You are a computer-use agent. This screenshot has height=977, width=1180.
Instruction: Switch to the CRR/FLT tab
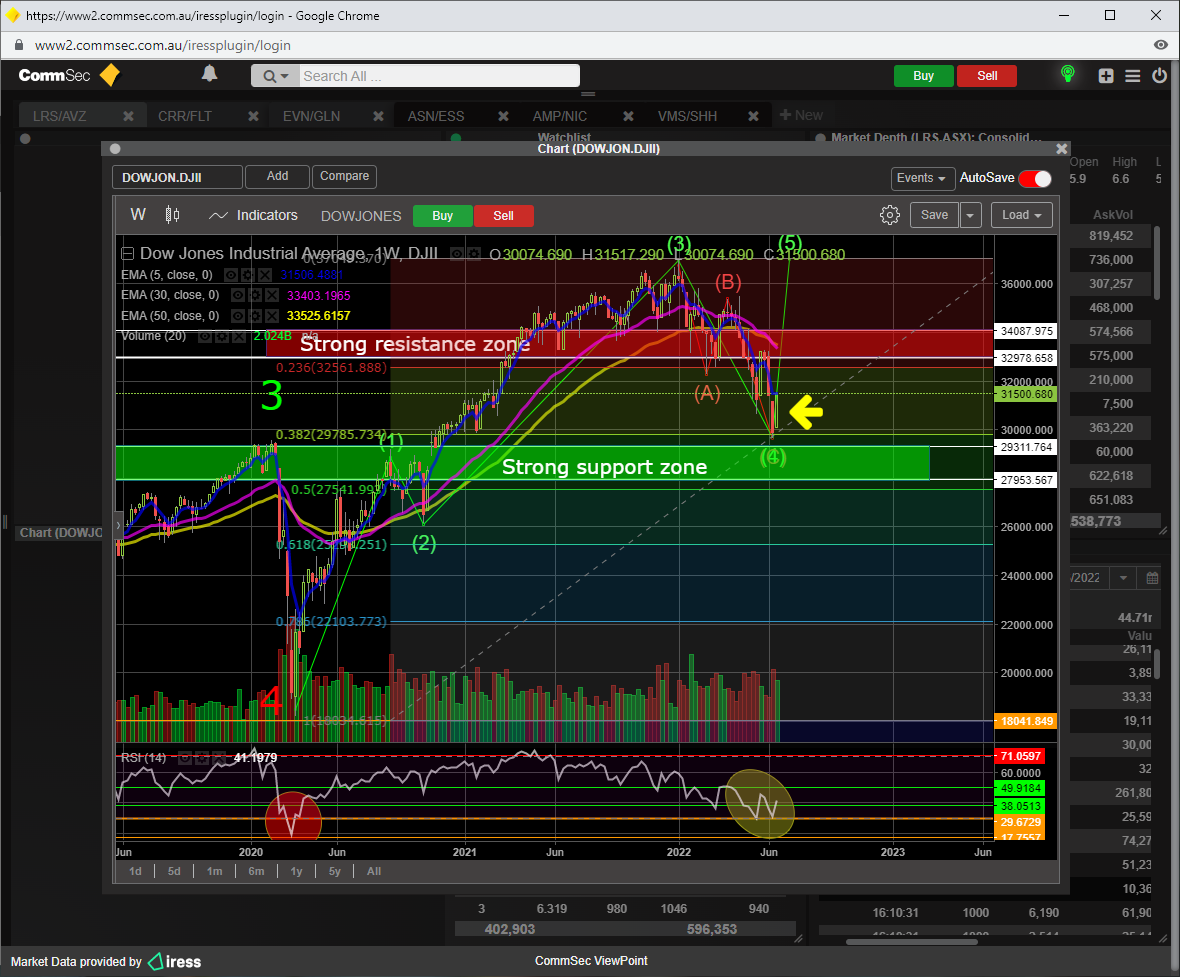(x=184, y=116)
